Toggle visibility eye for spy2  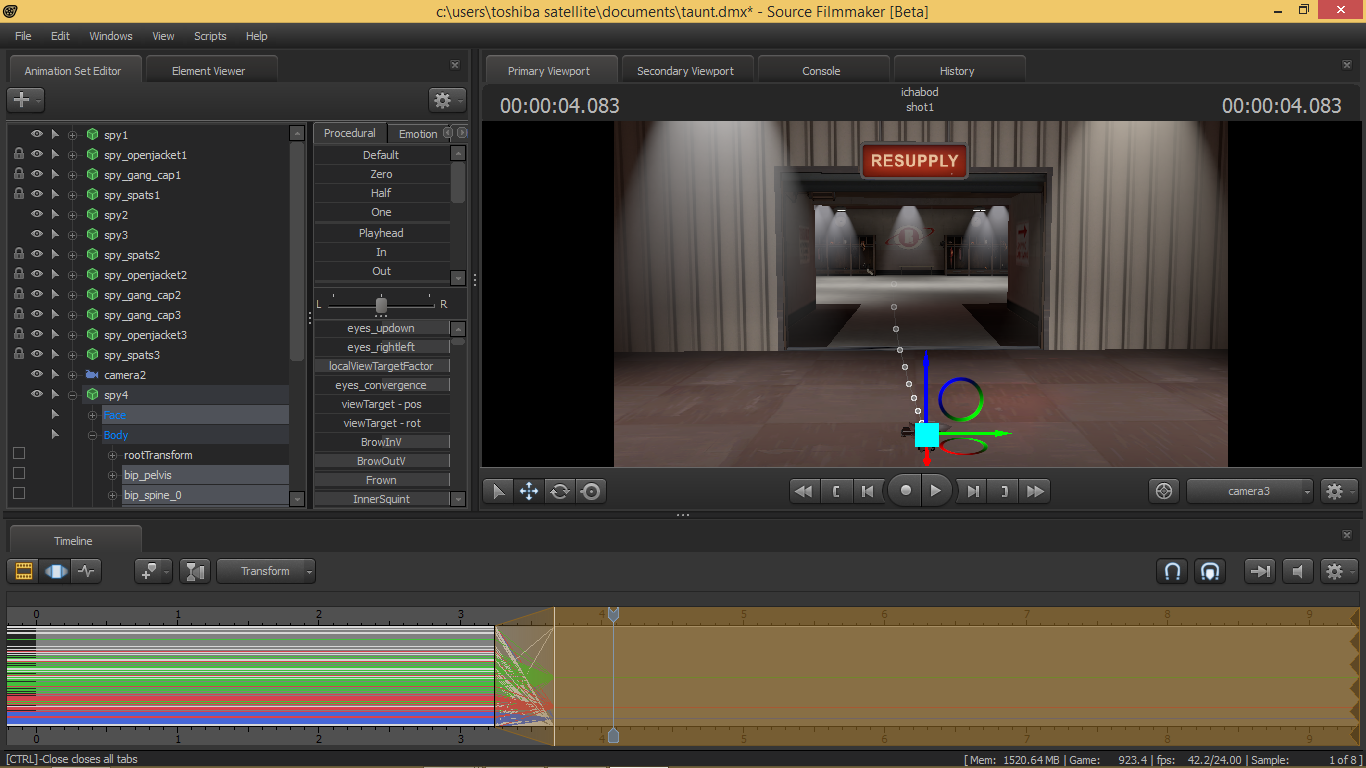pos(37,214)
